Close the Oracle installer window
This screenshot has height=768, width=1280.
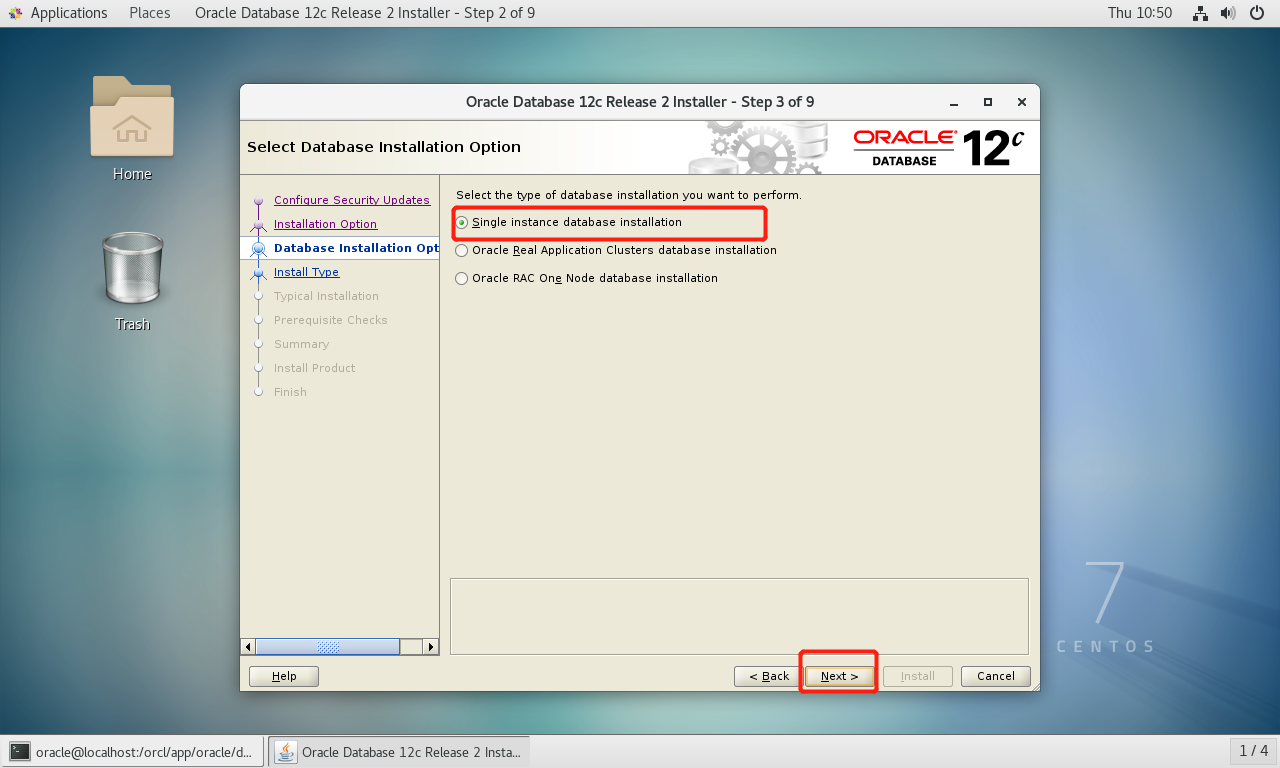[1021, 102]
